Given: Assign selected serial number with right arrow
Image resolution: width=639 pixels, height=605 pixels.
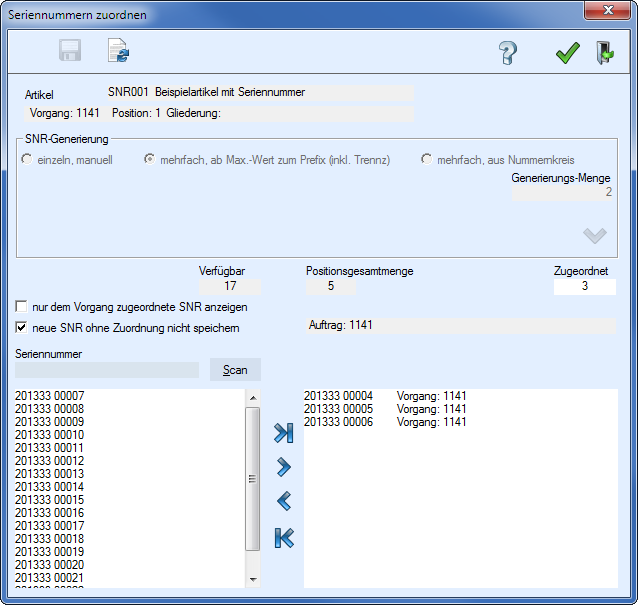Looking at the screenshot, I should click(x=283, y=467).
